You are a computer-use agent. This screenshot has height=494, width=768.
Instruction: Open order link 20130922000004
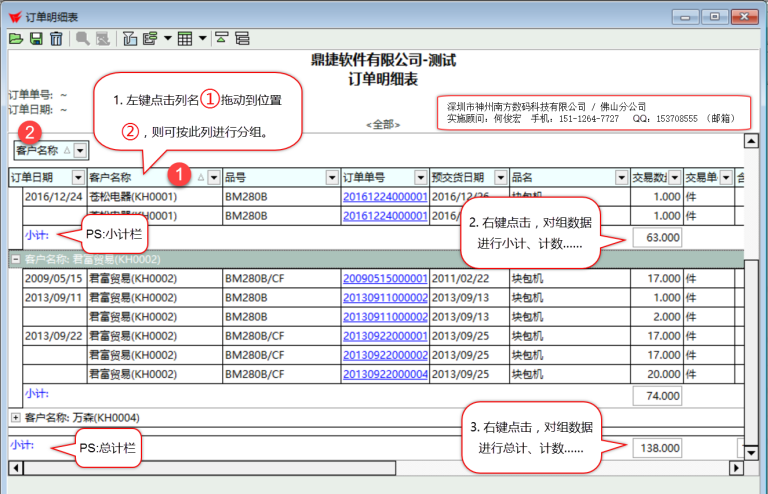[x=385, y=374]
